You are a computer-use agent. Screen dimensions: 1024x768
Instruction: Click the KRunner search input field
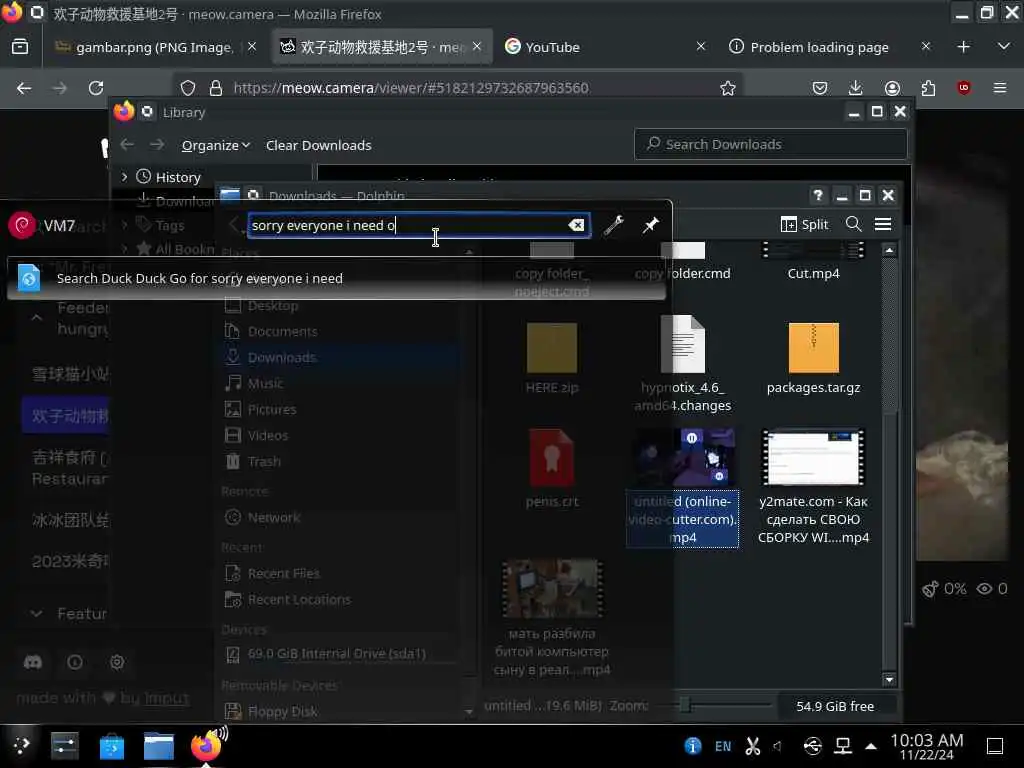pos(419,225)
